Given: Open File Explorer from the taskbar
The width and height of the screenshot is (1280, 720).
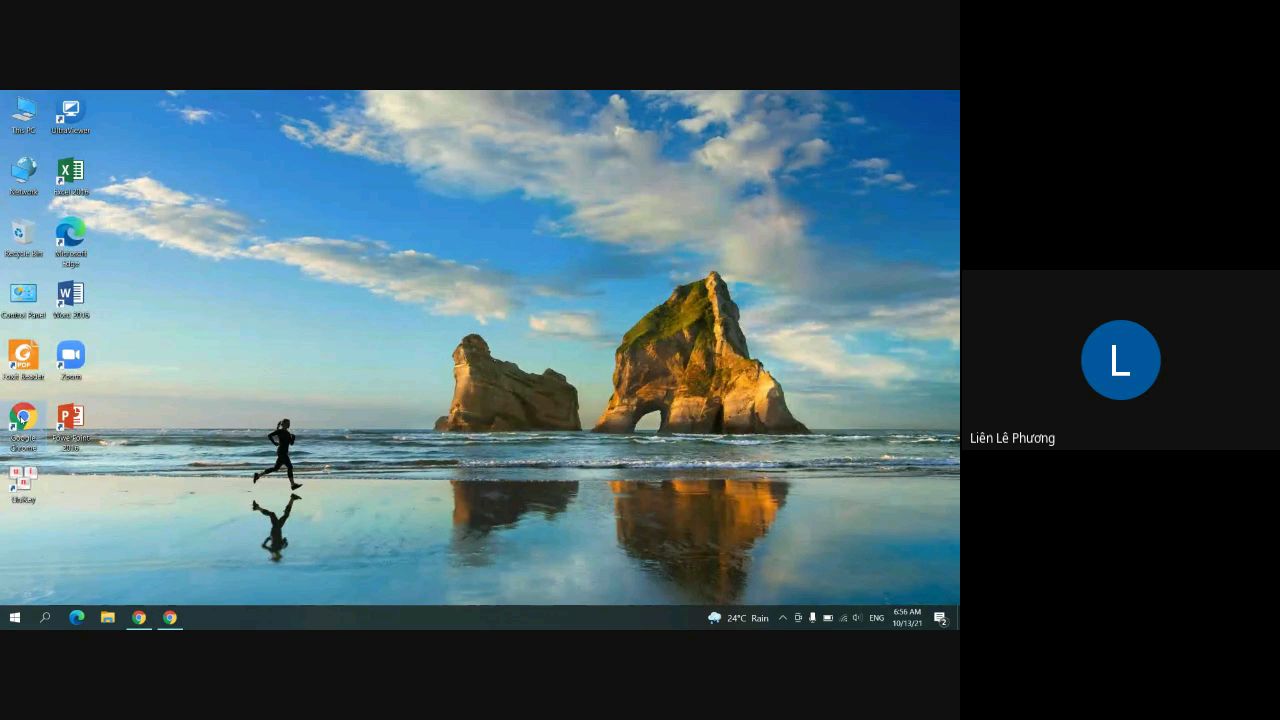Looking at the screenshot, I should coord(107,618).
